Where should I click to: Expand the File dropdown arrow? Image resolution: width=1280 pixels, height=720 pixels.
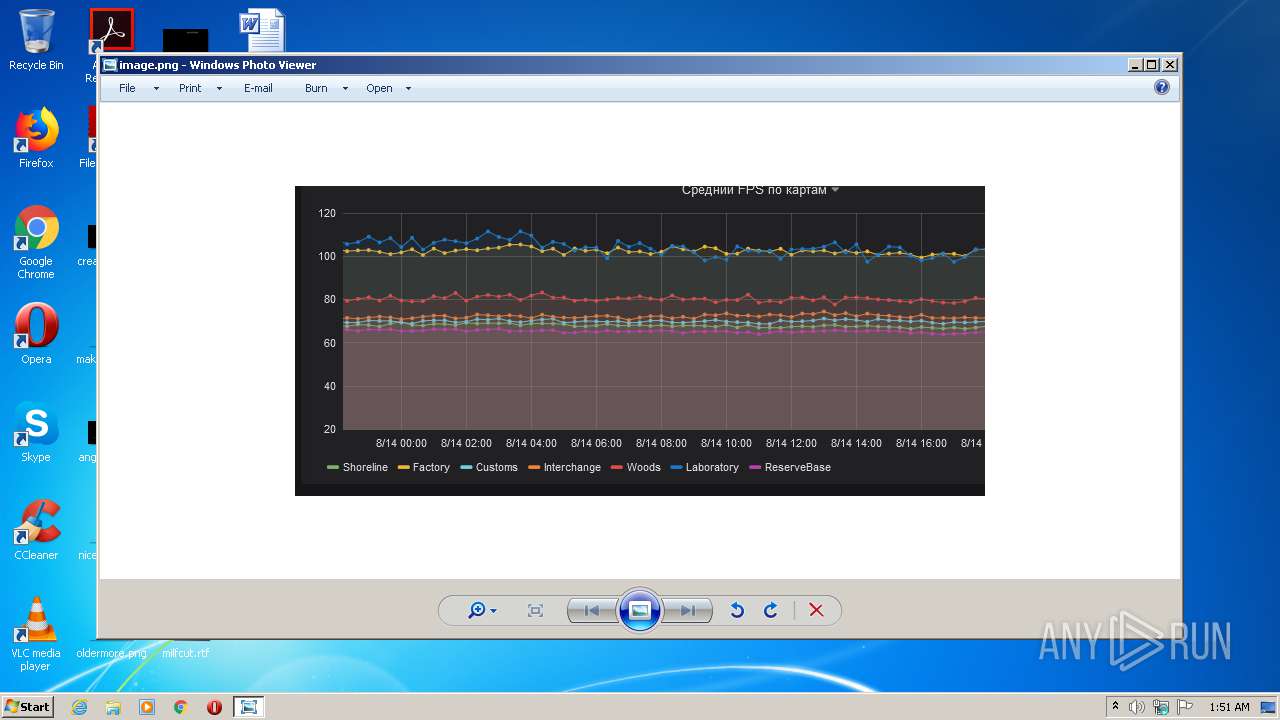[156, 89]
